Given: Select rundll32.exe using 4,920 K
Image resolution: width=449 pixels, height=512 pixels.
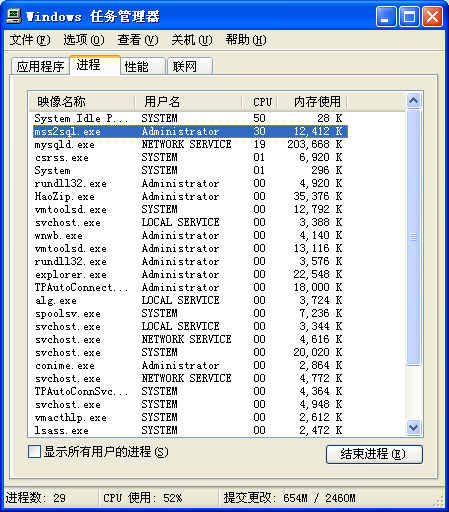Looking at the screenshot, I should 190,183.
